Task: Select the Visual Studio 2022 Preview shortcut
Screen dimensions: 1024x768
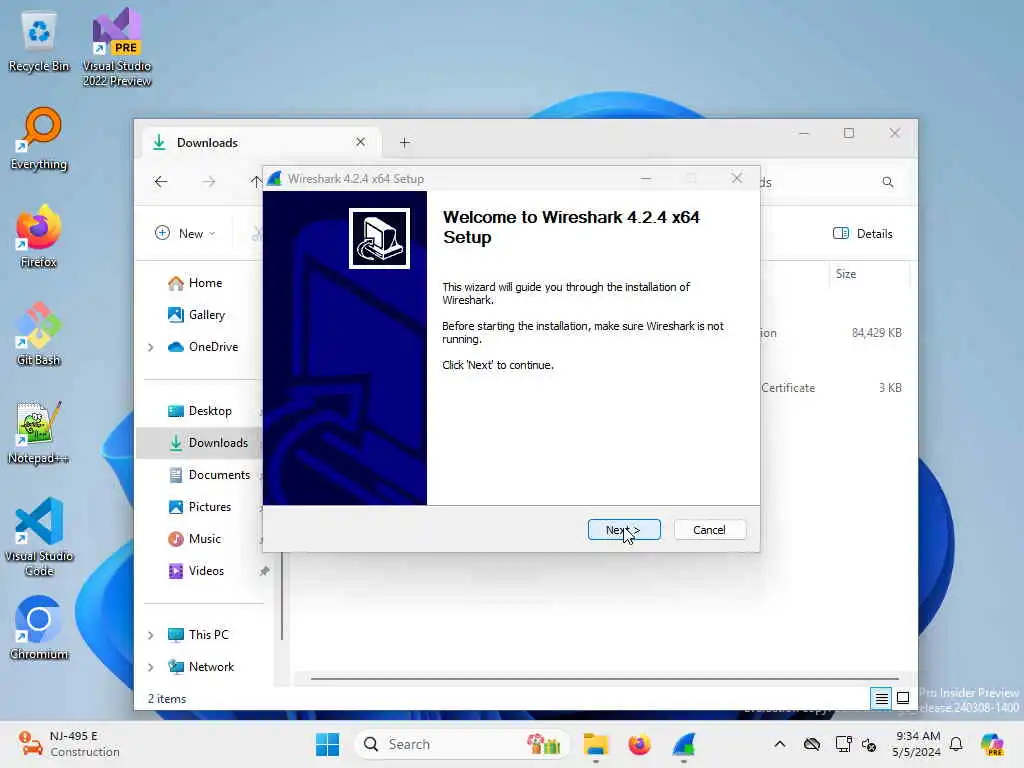Action: (117, 48)
